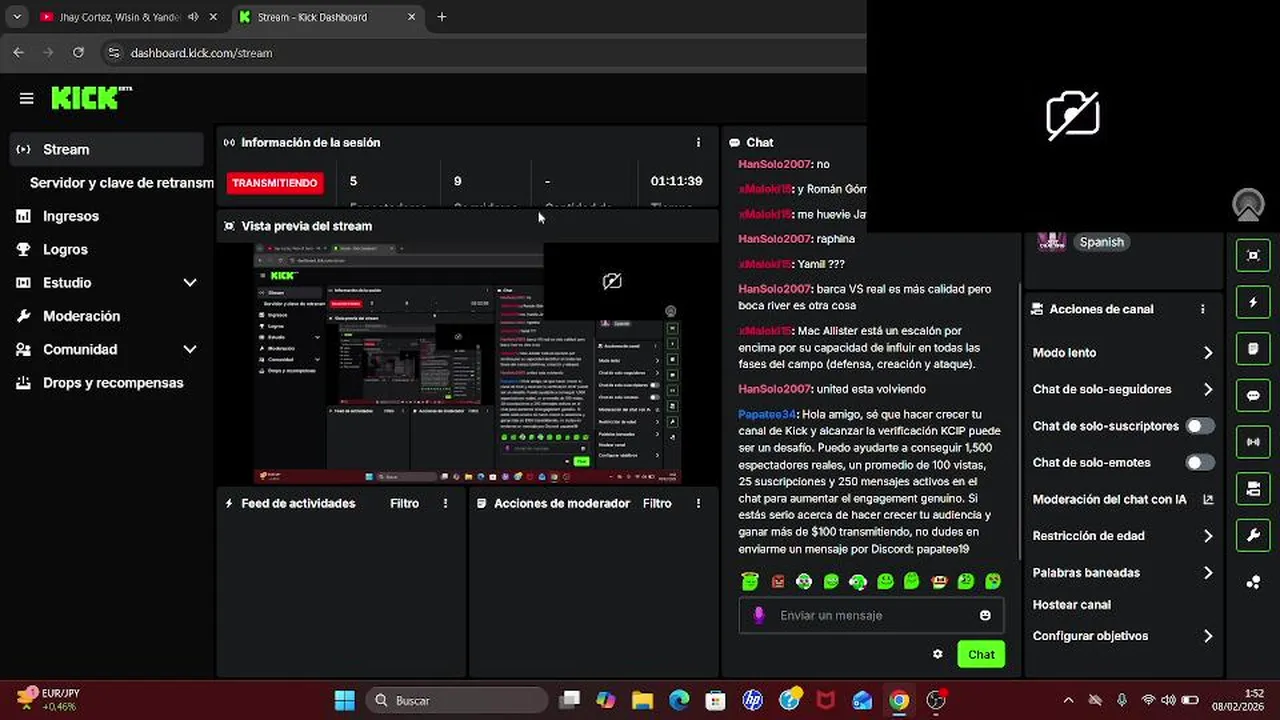Click the red angry face emote

[778, 581]
